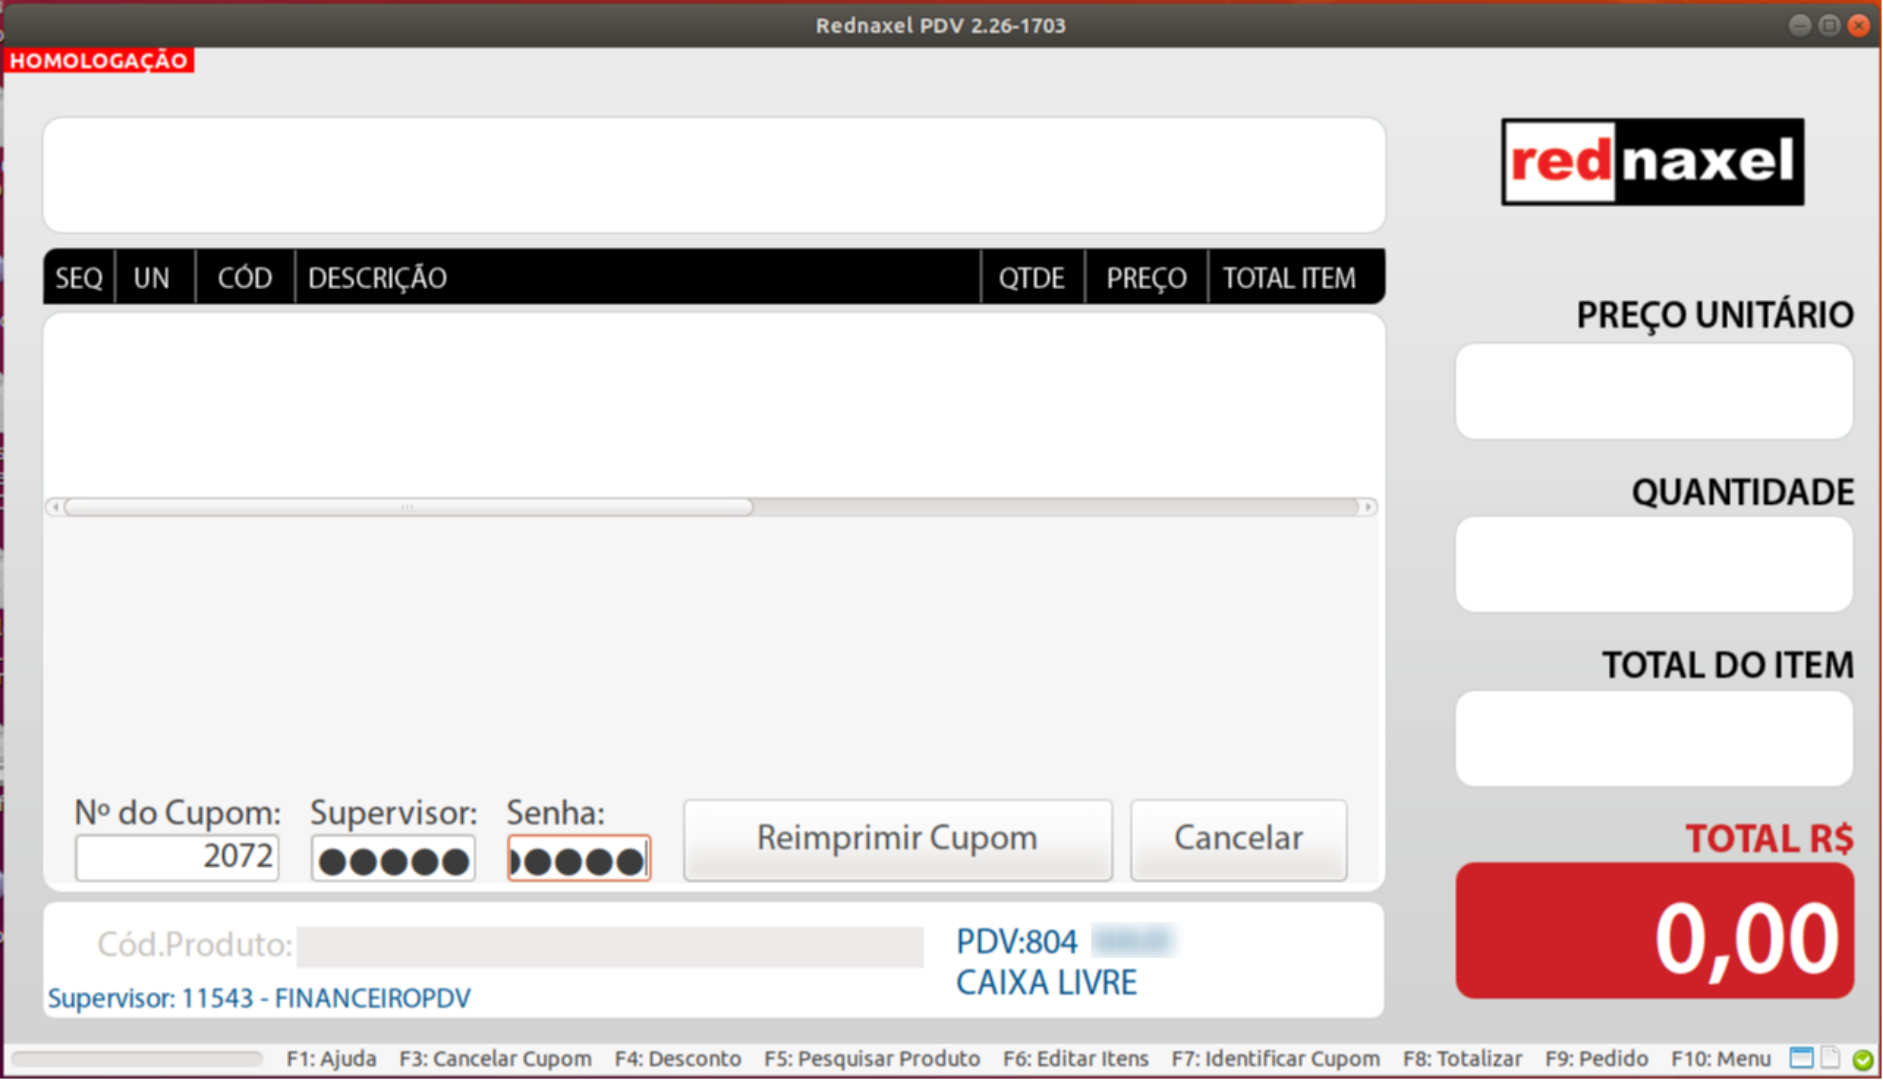Click the green check status icon
Viewport: 1883px width, 1080px height.
click(1861, 1058)
